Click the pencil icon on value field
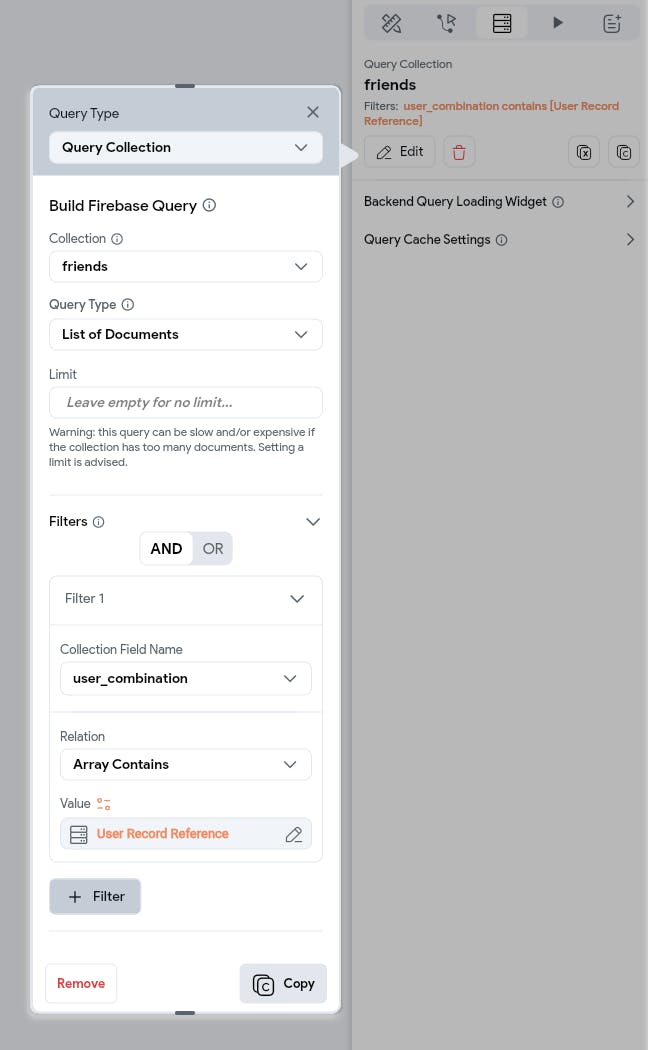This screenshot has height=1050, width=648. [294, 834]
